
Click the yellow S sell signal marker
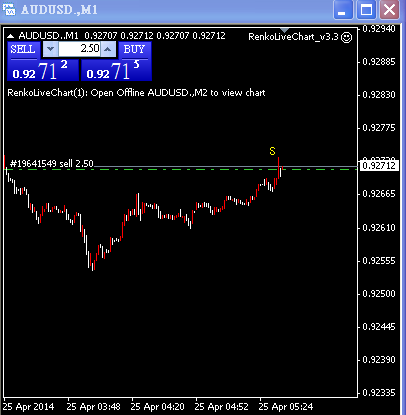point(273,151)
